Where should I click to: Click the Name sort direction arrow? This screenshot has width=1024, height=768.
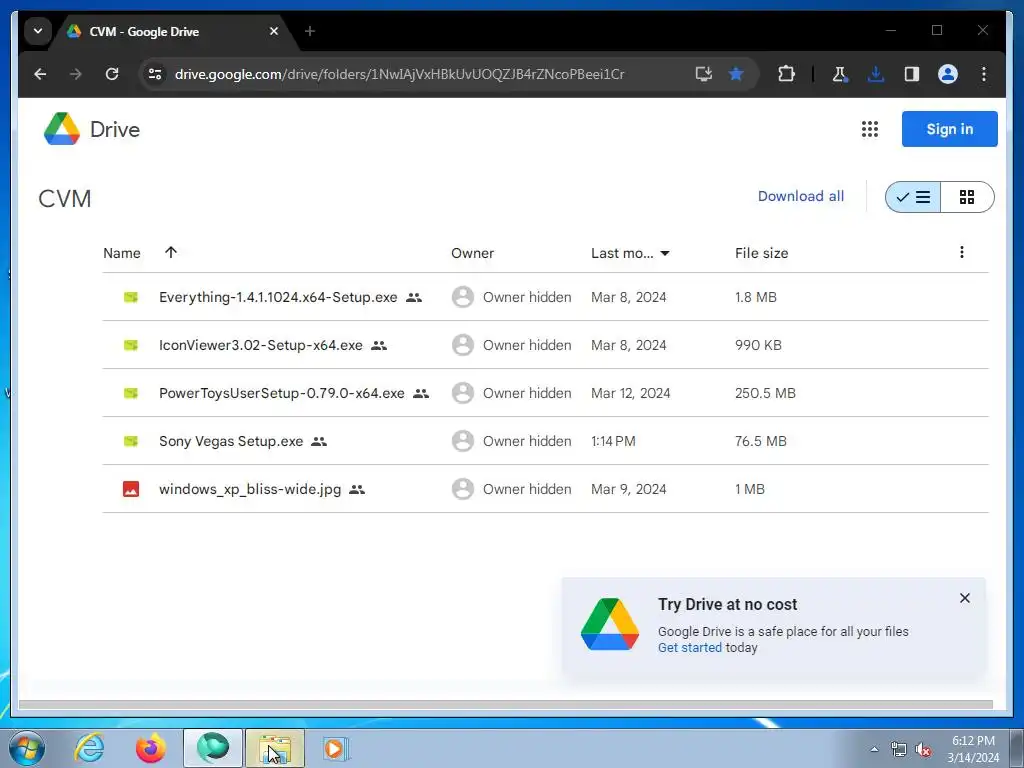click(x=170, y=252)
